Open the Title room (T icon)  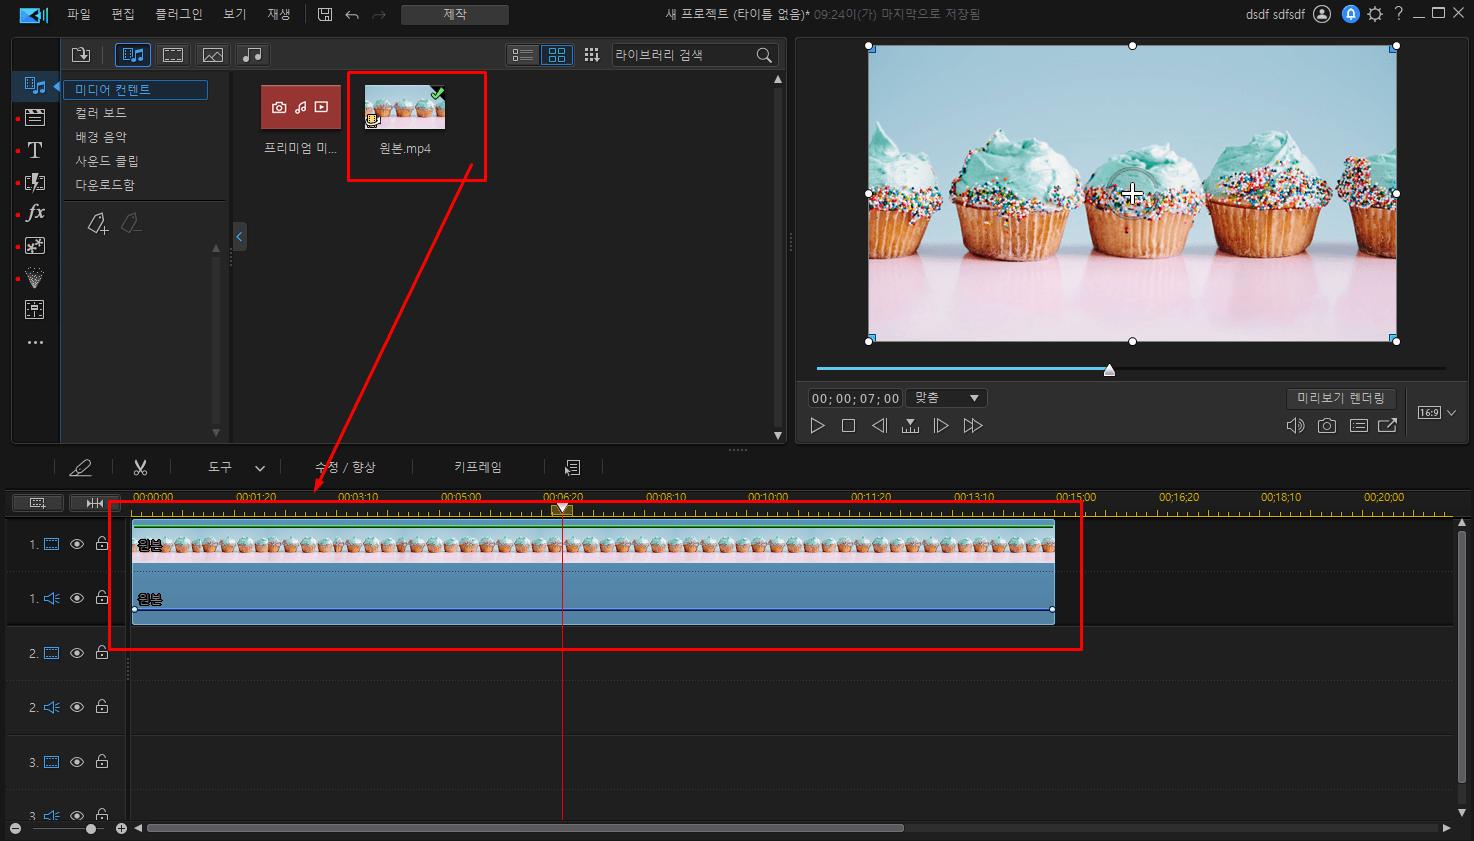pyautogui.click(x=35, y=150)
